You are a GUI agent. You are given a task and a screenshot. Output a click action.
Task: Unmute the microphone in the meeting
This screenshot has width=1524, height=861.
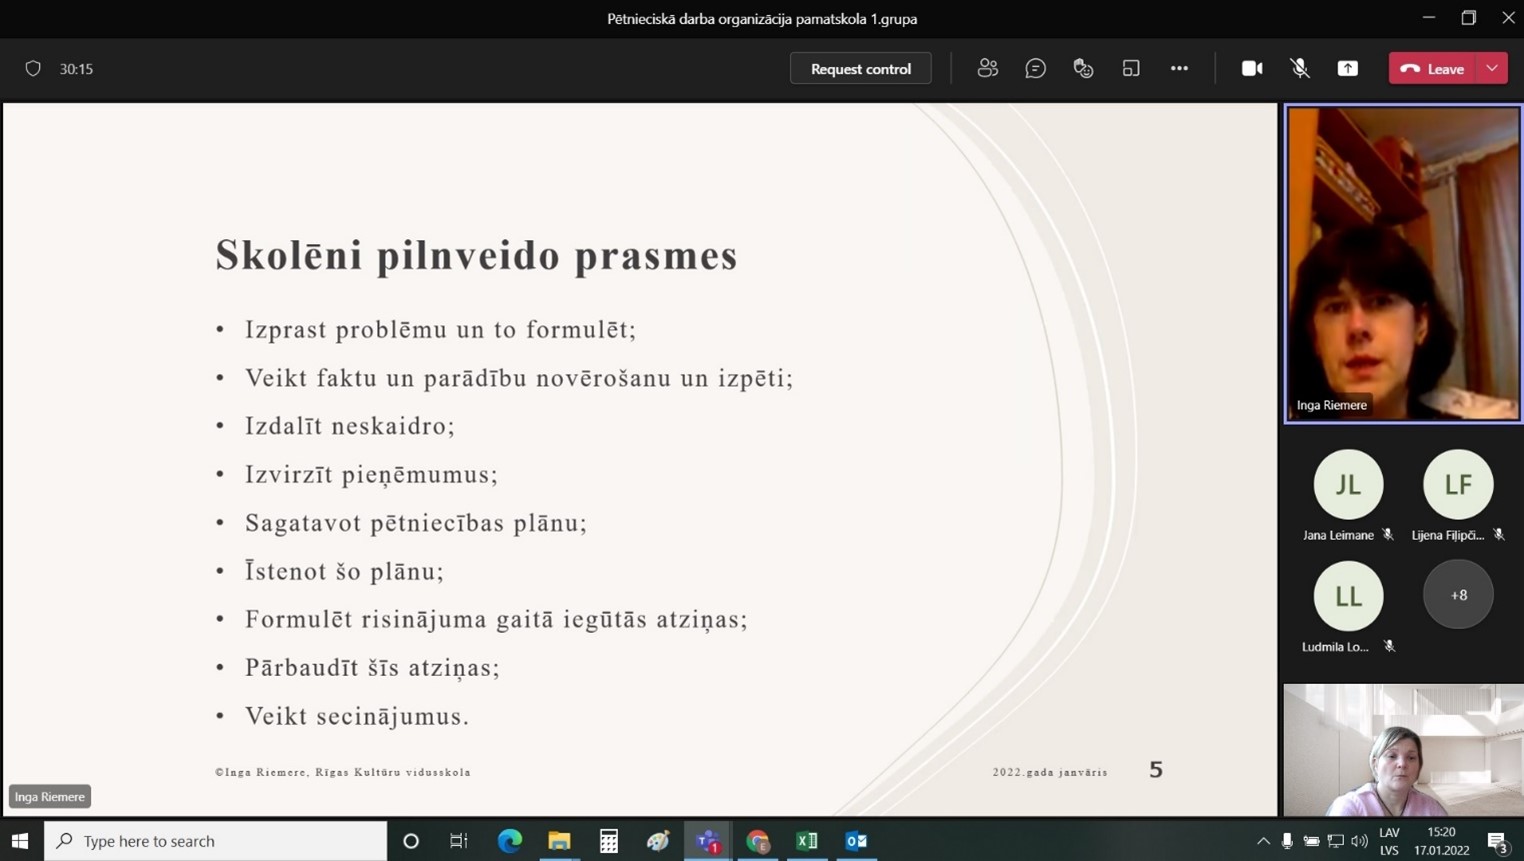pos(1299,68)
